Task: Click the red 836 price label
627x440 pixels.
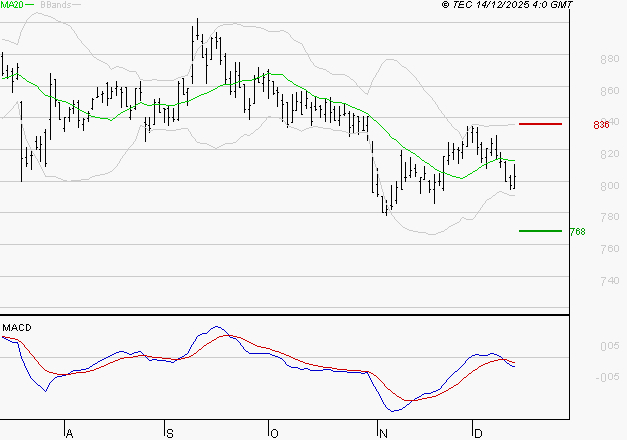Action: tap(601, 125)
